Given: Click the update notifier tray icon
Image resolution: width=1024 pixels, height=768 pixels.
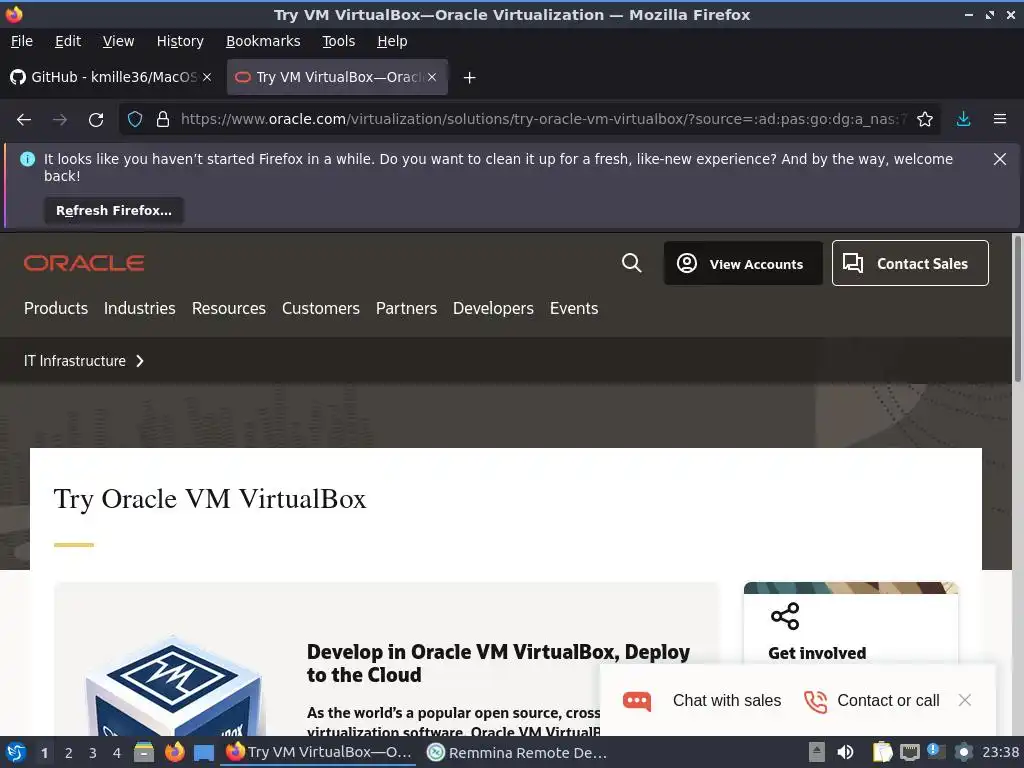Looking at the screenshot, I should (x=934, y=752).
